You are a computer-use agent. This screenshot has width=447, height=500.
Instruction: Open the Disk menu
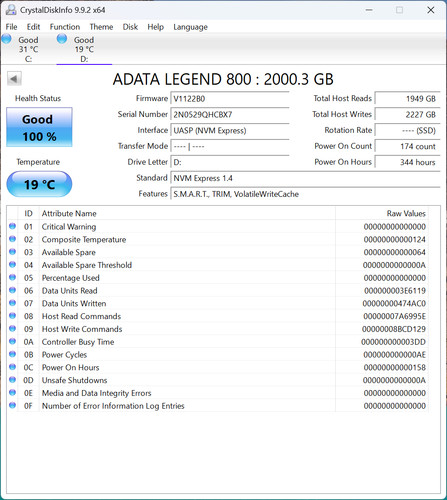(130, 27)
